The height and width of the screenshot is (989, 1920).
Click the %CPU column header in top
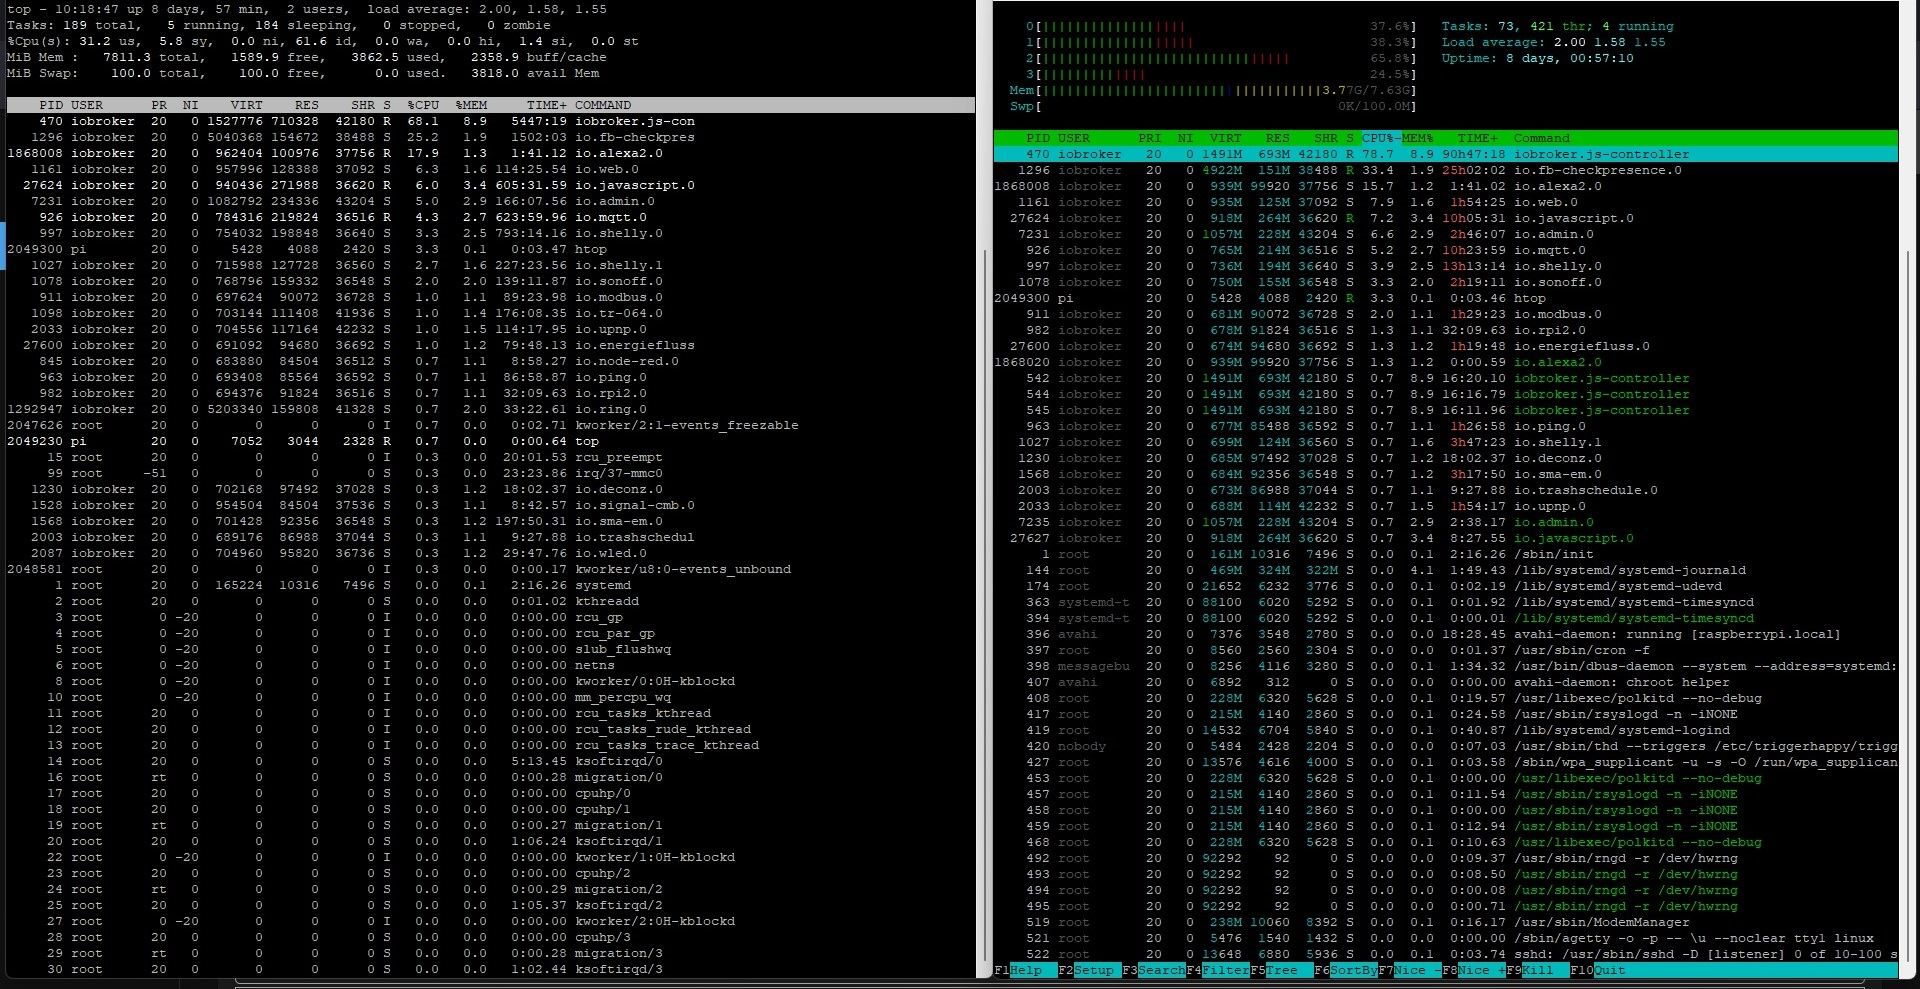(423, 105)
